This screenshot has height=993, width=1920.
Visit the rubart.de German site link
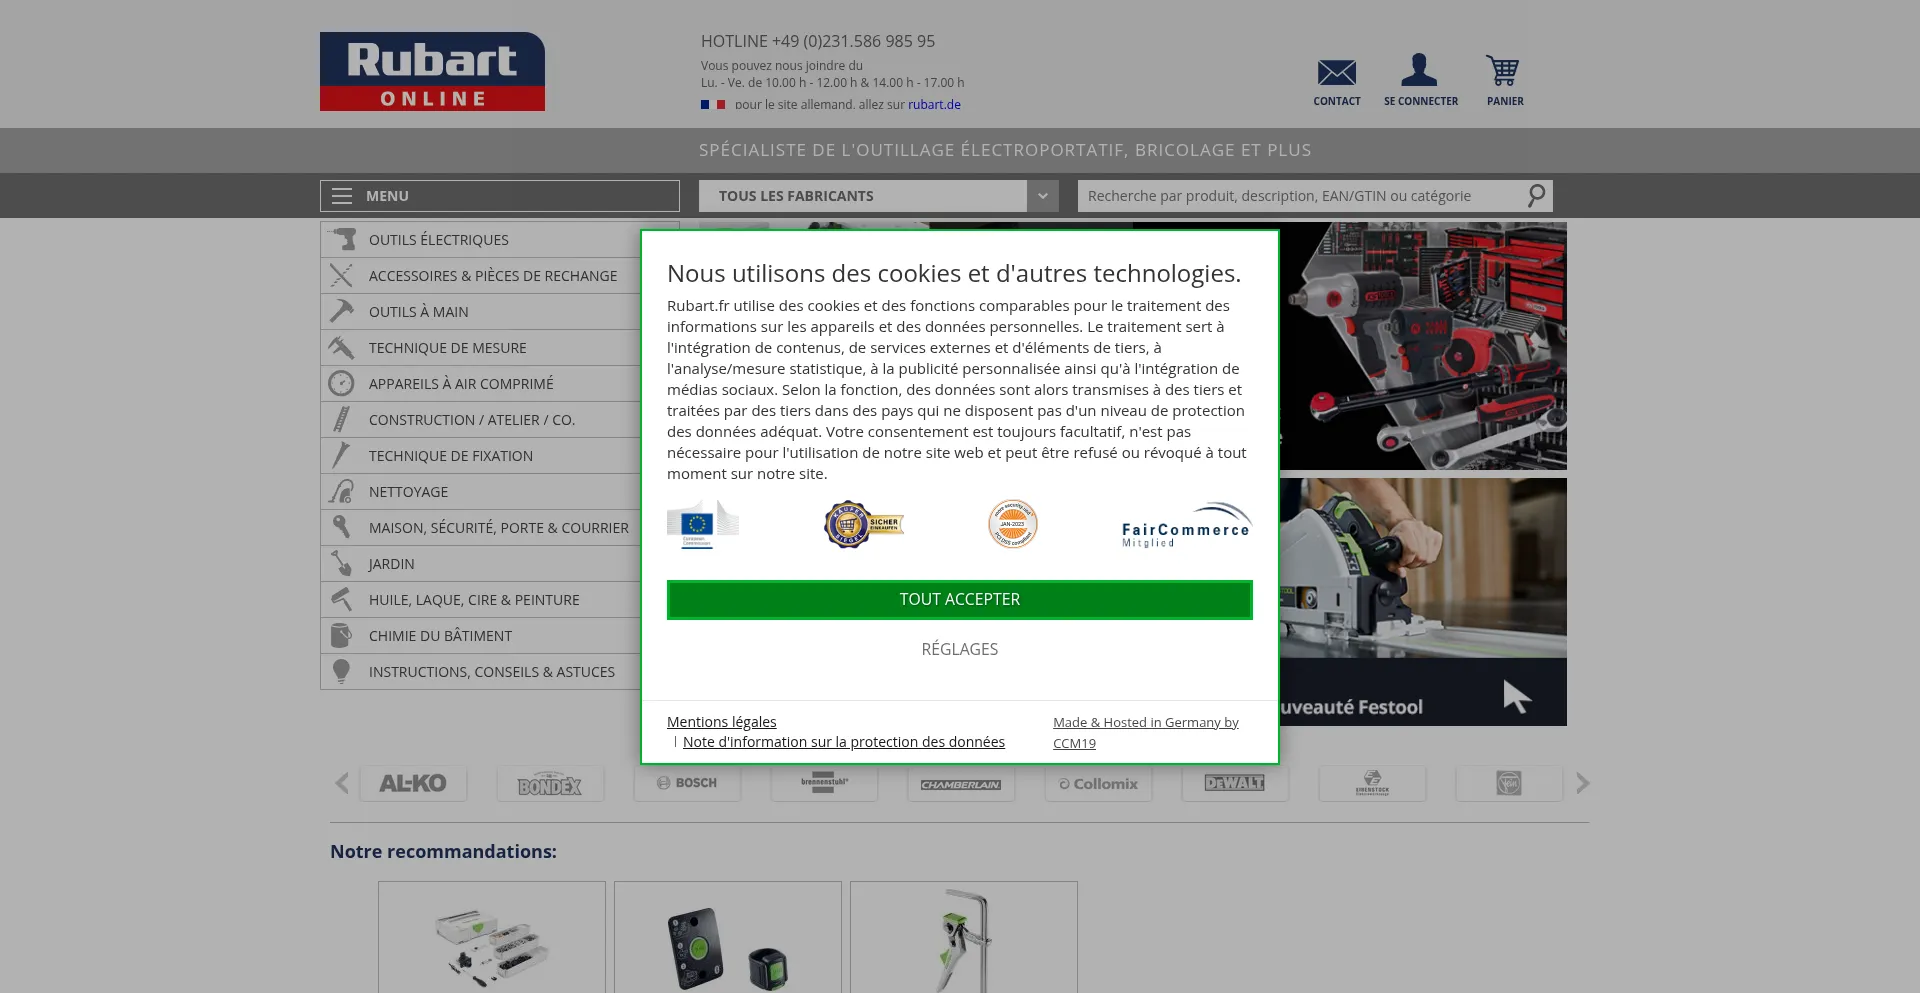click(934, 105)
